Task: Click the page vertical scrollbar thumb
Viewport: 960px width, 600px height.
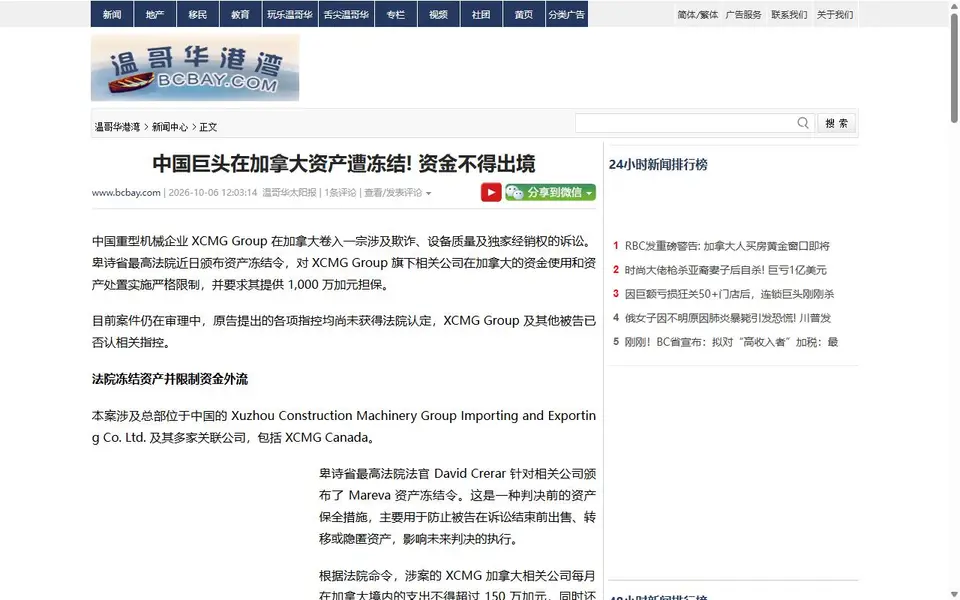Action: (954, 67)
